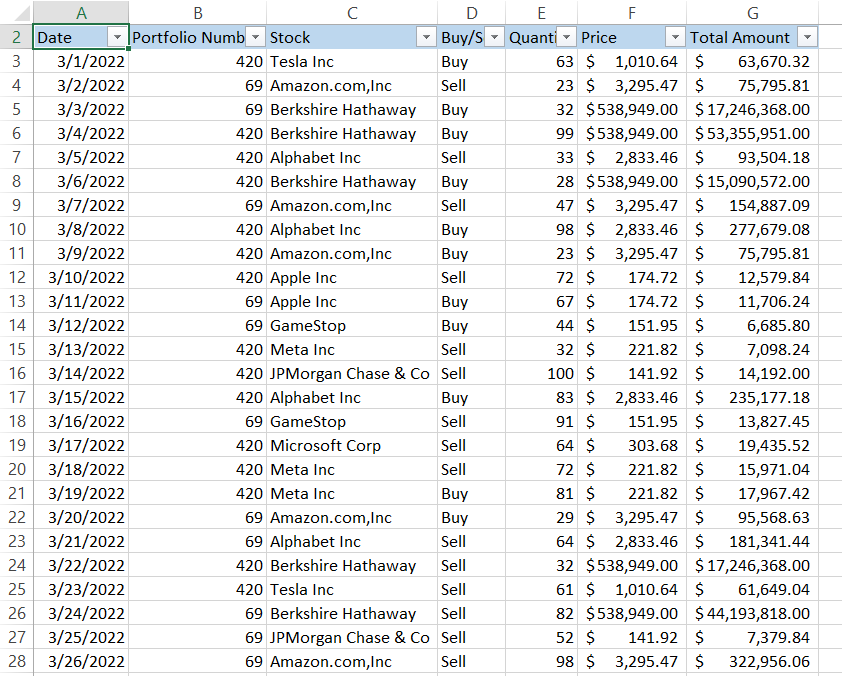842x676 pixels.
Task: Click the header row number 2
Action: [x=16, y=38]
